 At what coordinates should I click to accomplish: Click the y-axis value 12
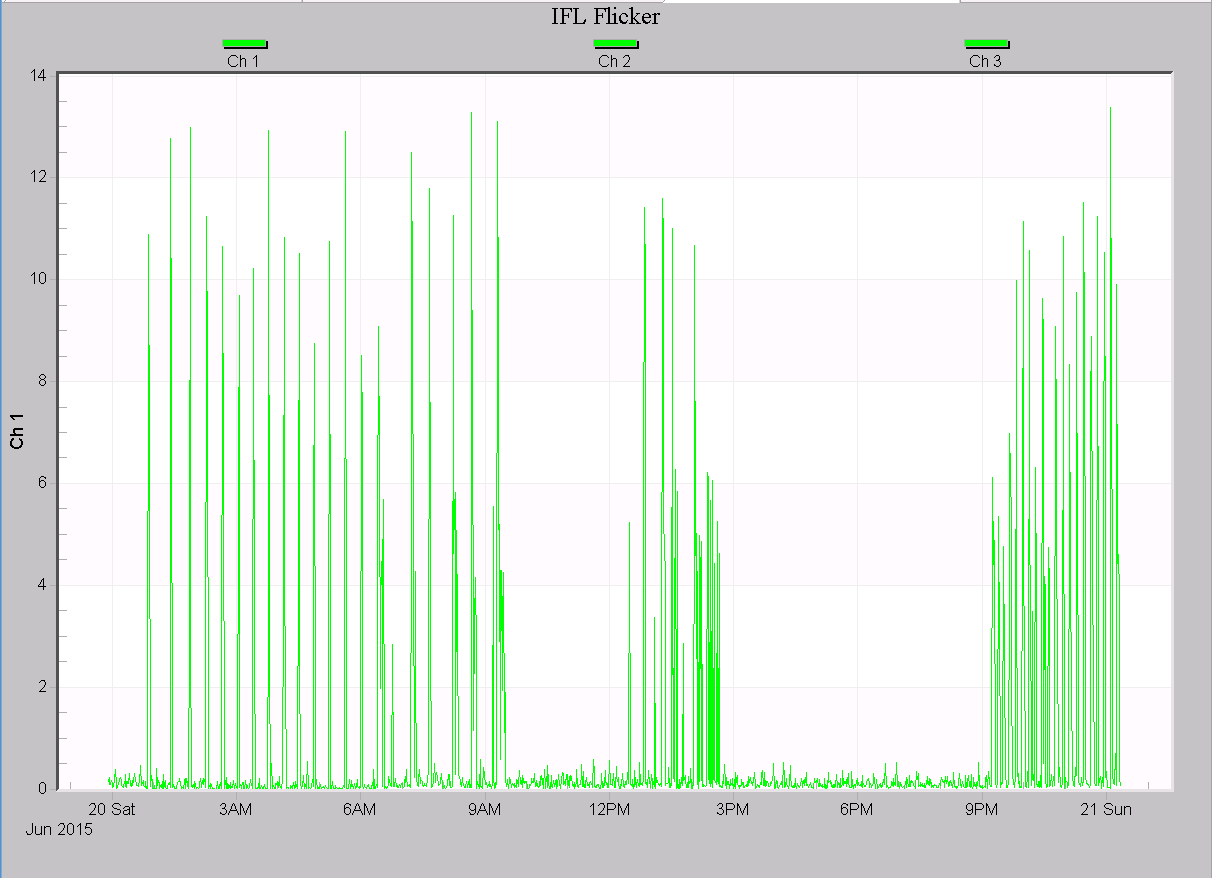(38, 177)
